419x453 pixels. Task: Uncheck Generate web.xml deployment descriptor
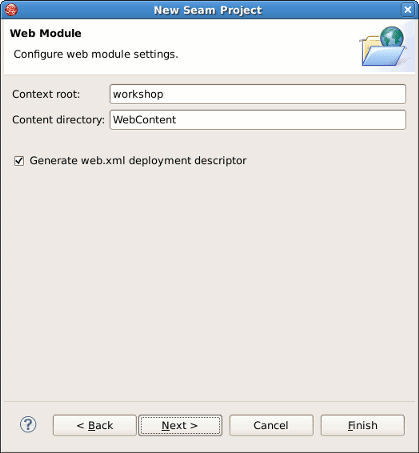coord(19,161)
